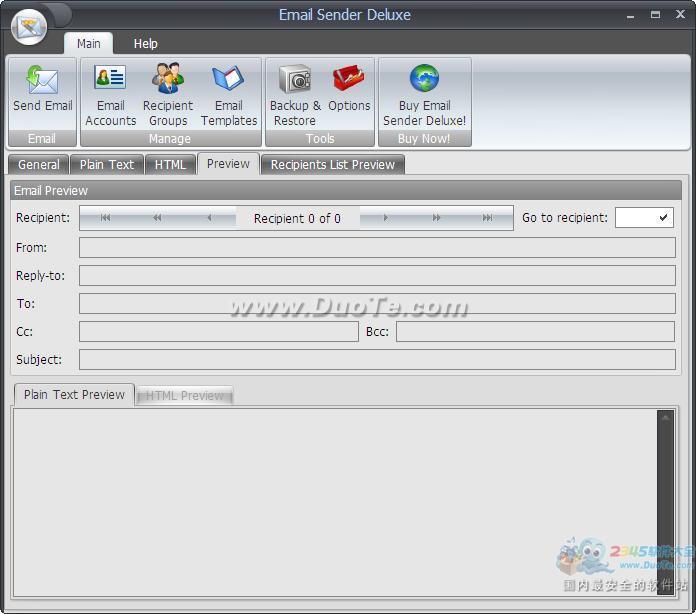Open Email Accounts manager

pos(110,96)
